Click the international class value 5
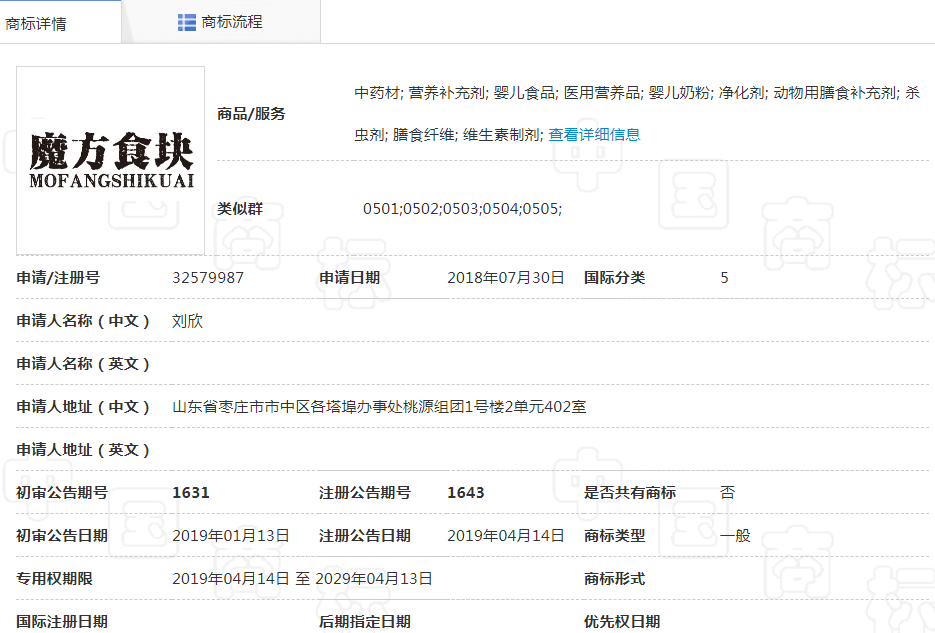 coord(724,278)
